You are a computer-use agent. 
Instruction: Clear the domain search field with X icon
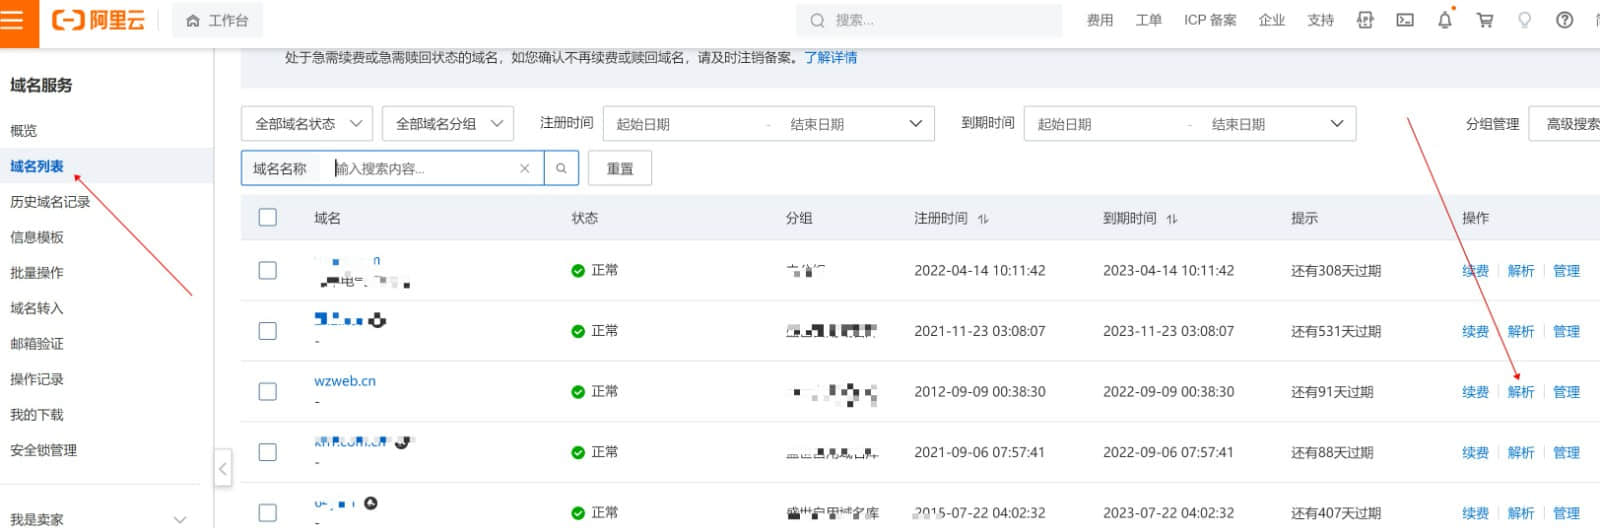[x=524, y=168]
